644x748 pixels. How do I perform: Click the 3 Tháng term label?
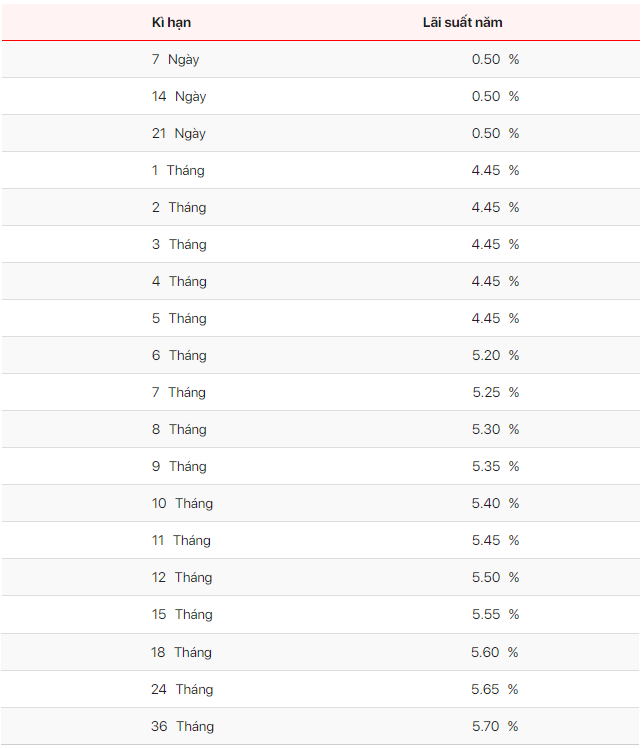[179, 244]
